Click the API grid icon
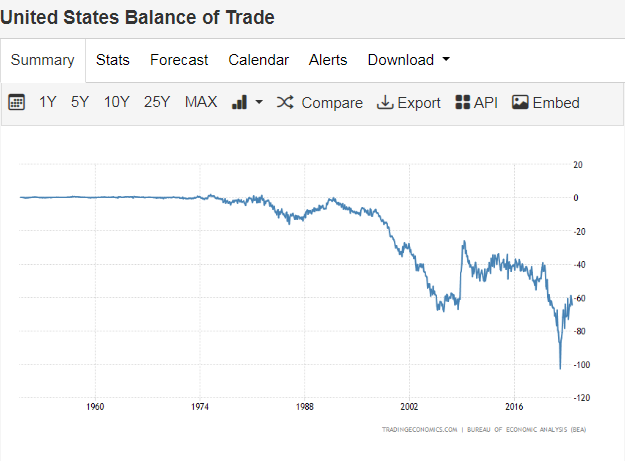The width and height of the screenshot is (625, 461). click(462, 102)
